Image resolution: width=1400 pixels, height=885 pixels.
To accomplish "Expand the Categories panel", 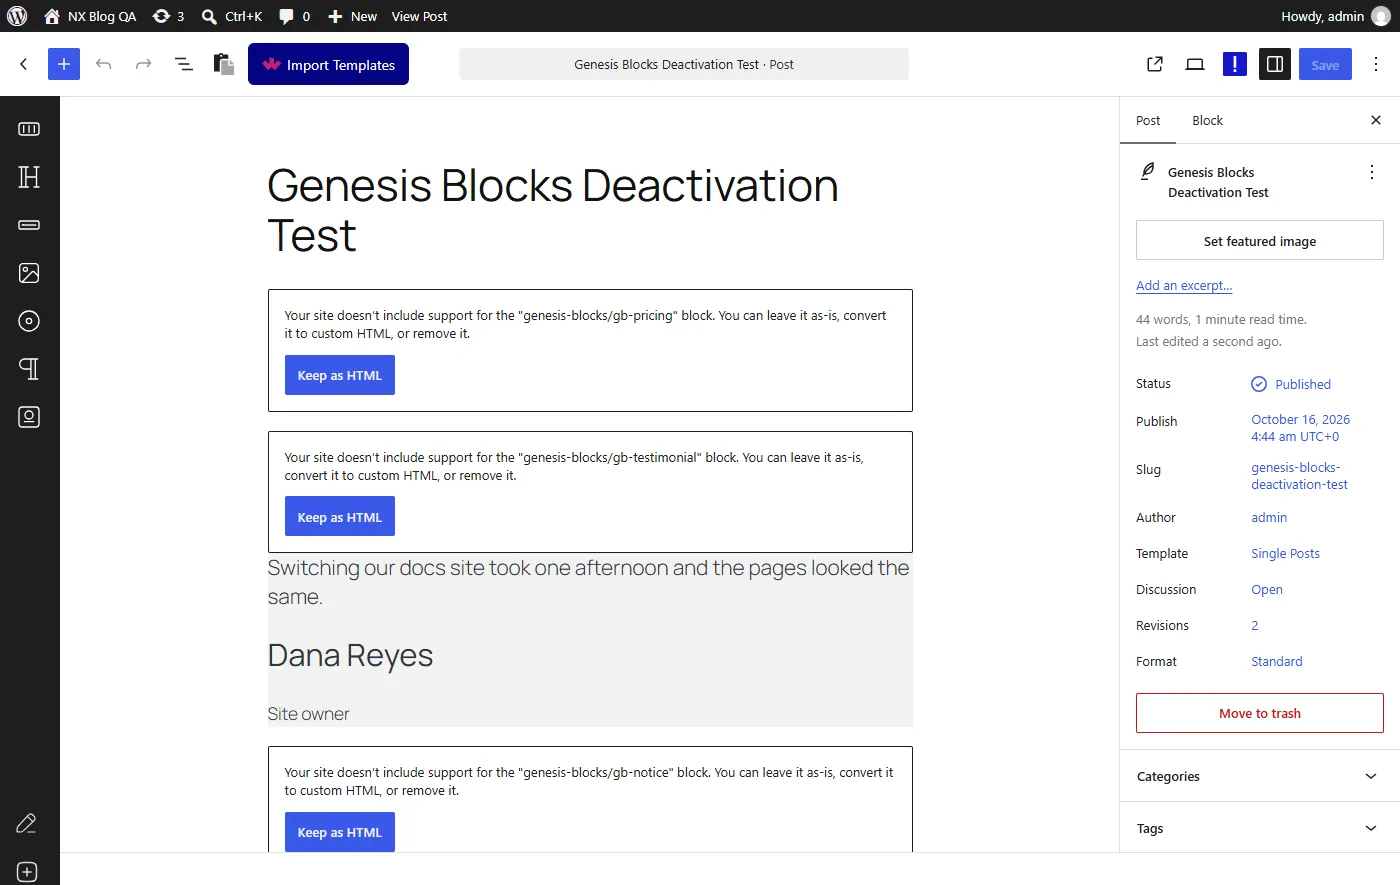I will [x=1260, y=776].
